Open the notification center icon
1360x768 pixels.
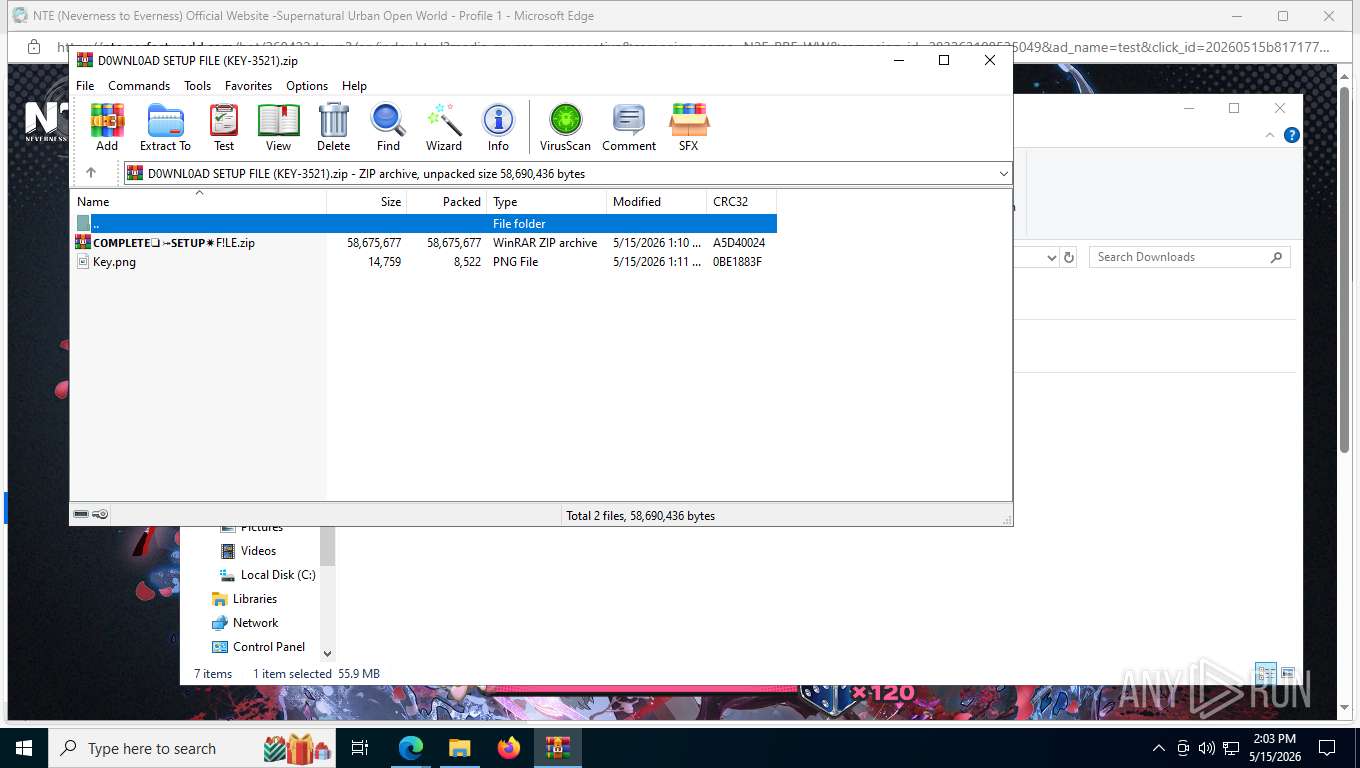pos(1327,748)
